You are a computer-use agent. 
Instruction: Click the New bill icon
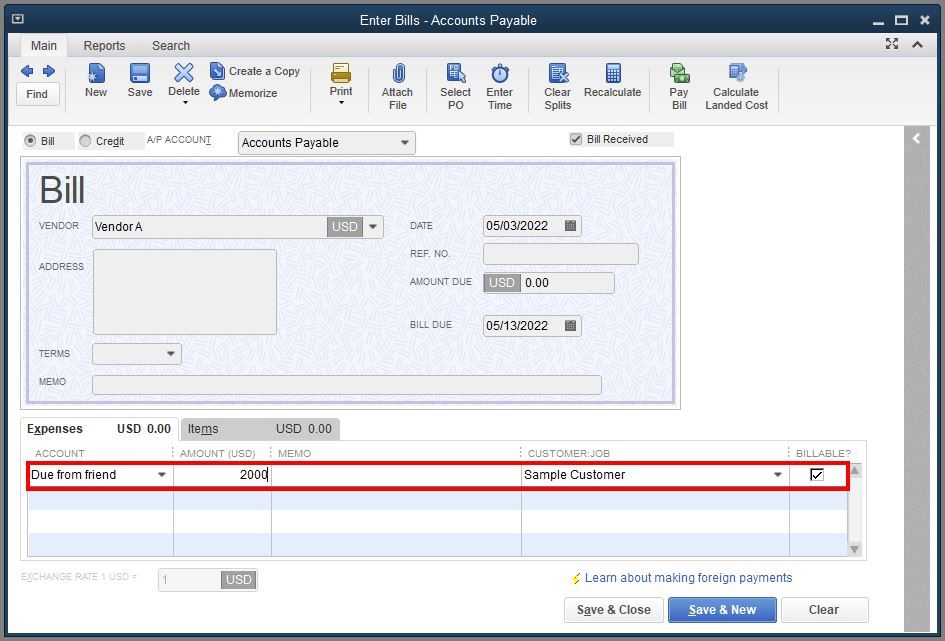click(x=96, y=73)
